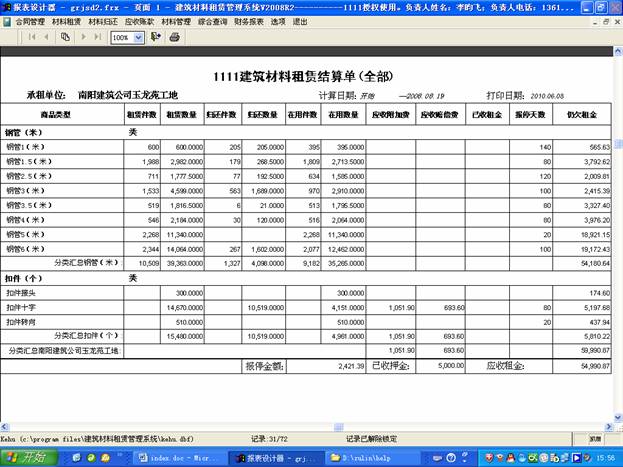Screen dimensions: 623x467
Task: Click 退出 in the menu bar
Action: coord(300,20)
